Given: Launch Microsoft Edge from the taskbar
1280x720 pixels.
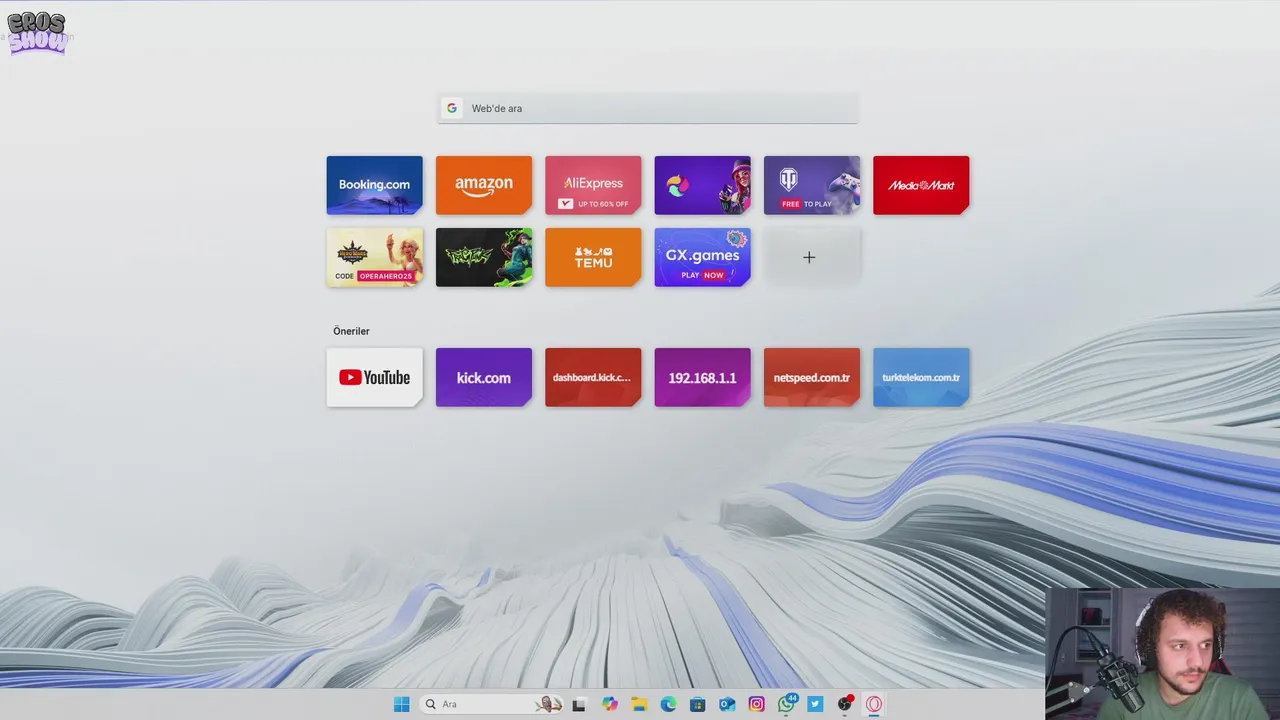Looking at the screenshot, I should click(668, 704).
